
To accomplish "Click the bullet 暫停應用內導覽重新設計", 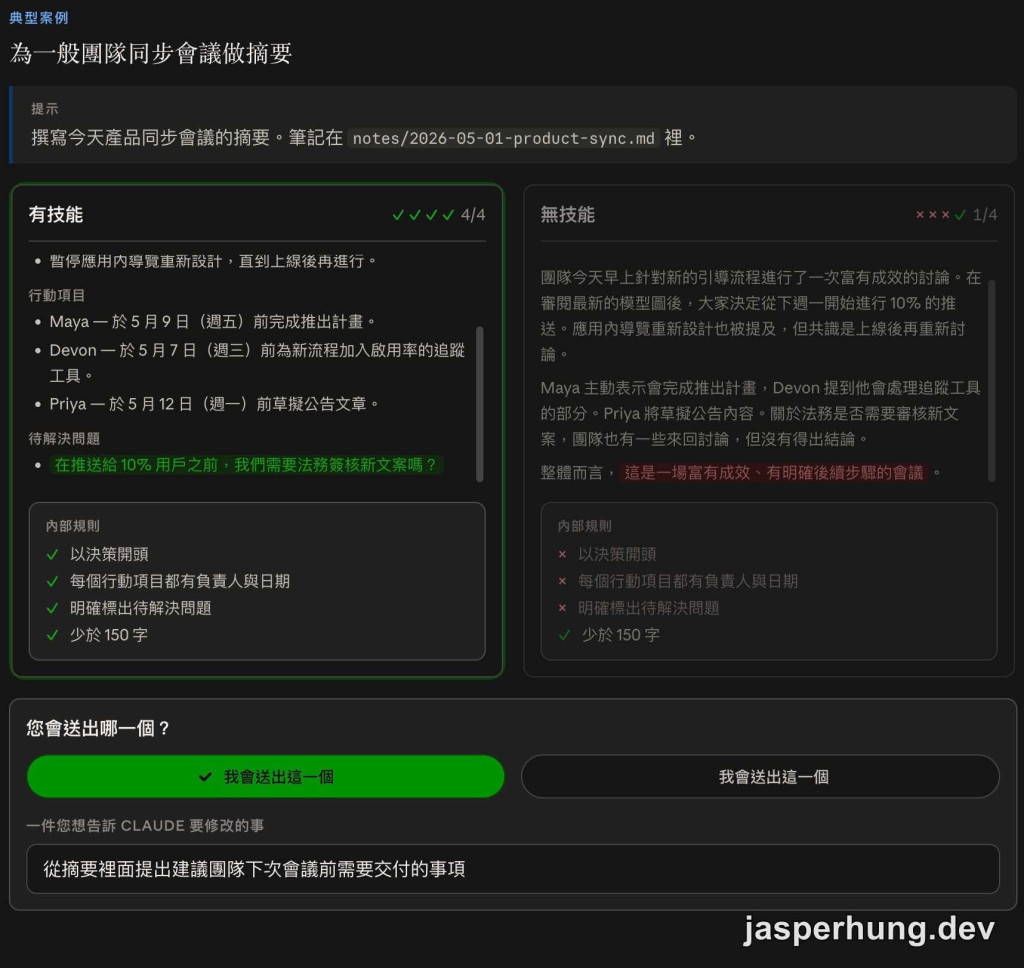I will click(213, 261).
